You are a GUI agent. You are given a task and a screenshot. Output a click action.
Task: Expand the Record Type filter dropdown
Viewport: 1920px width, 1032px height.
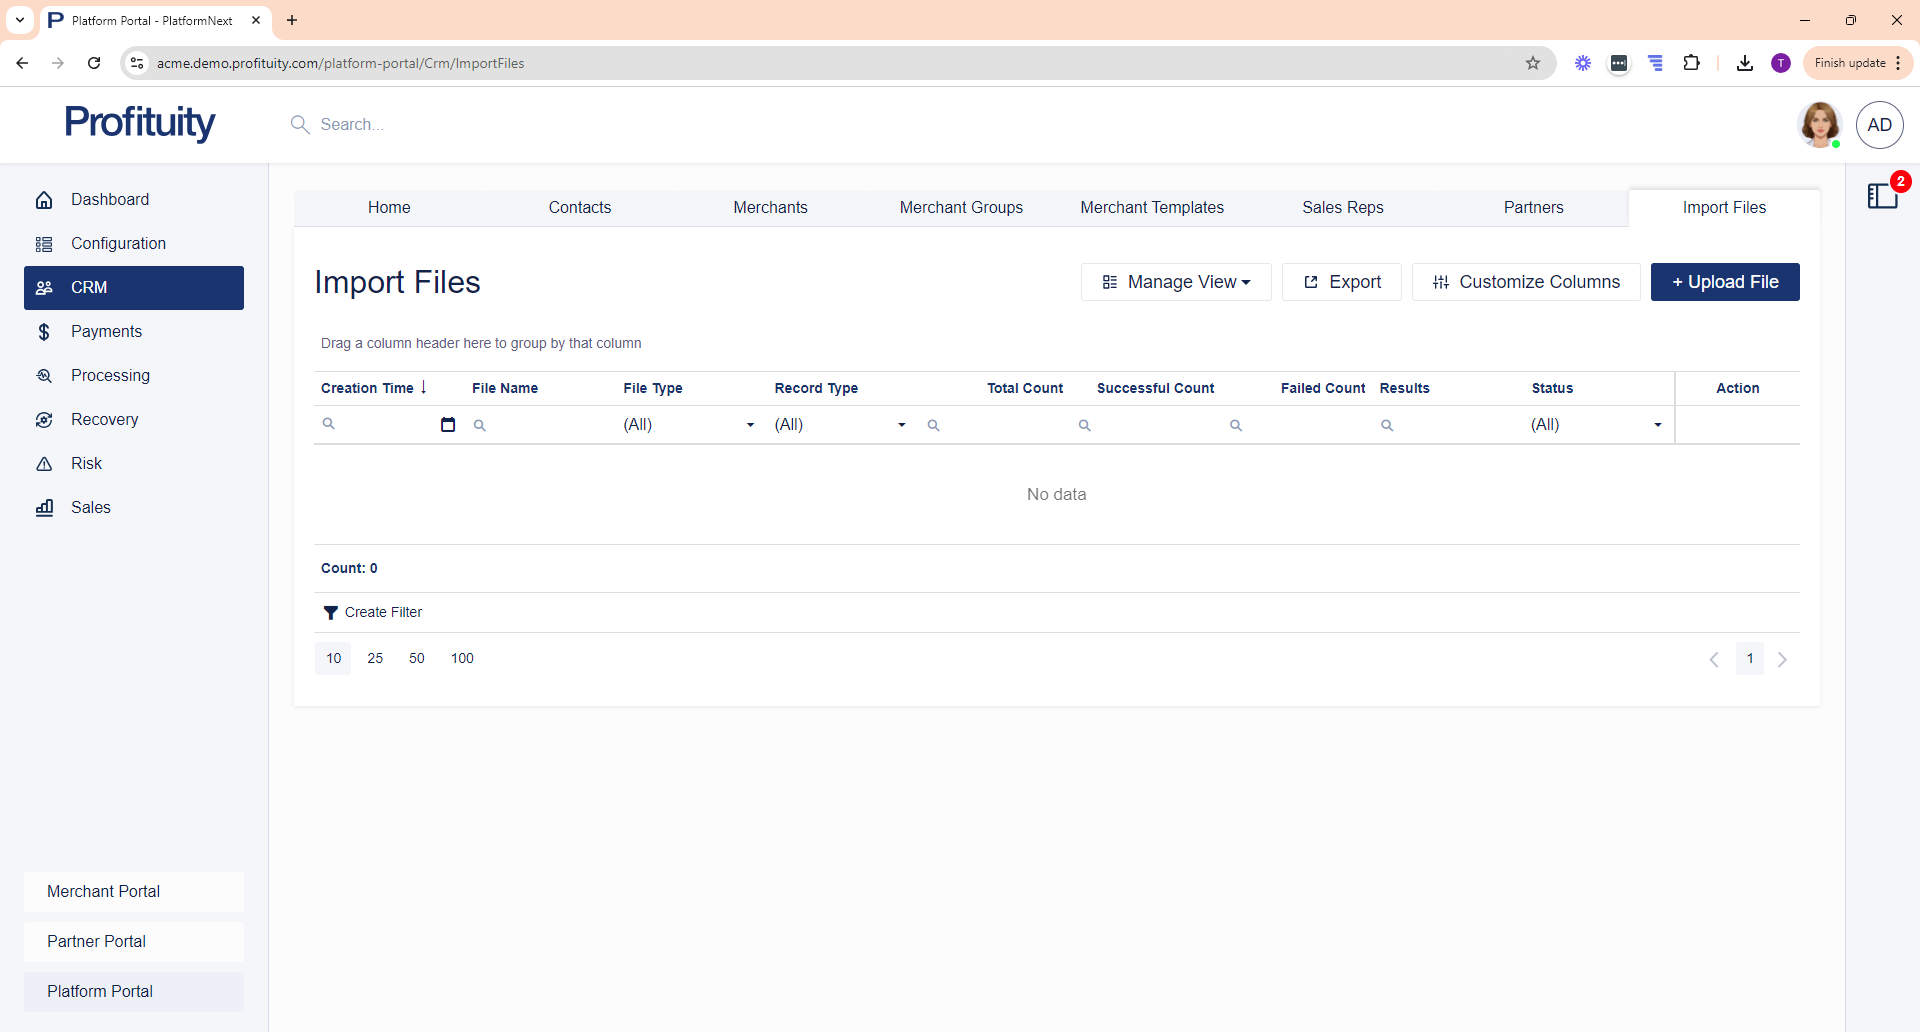coord(901,425)
